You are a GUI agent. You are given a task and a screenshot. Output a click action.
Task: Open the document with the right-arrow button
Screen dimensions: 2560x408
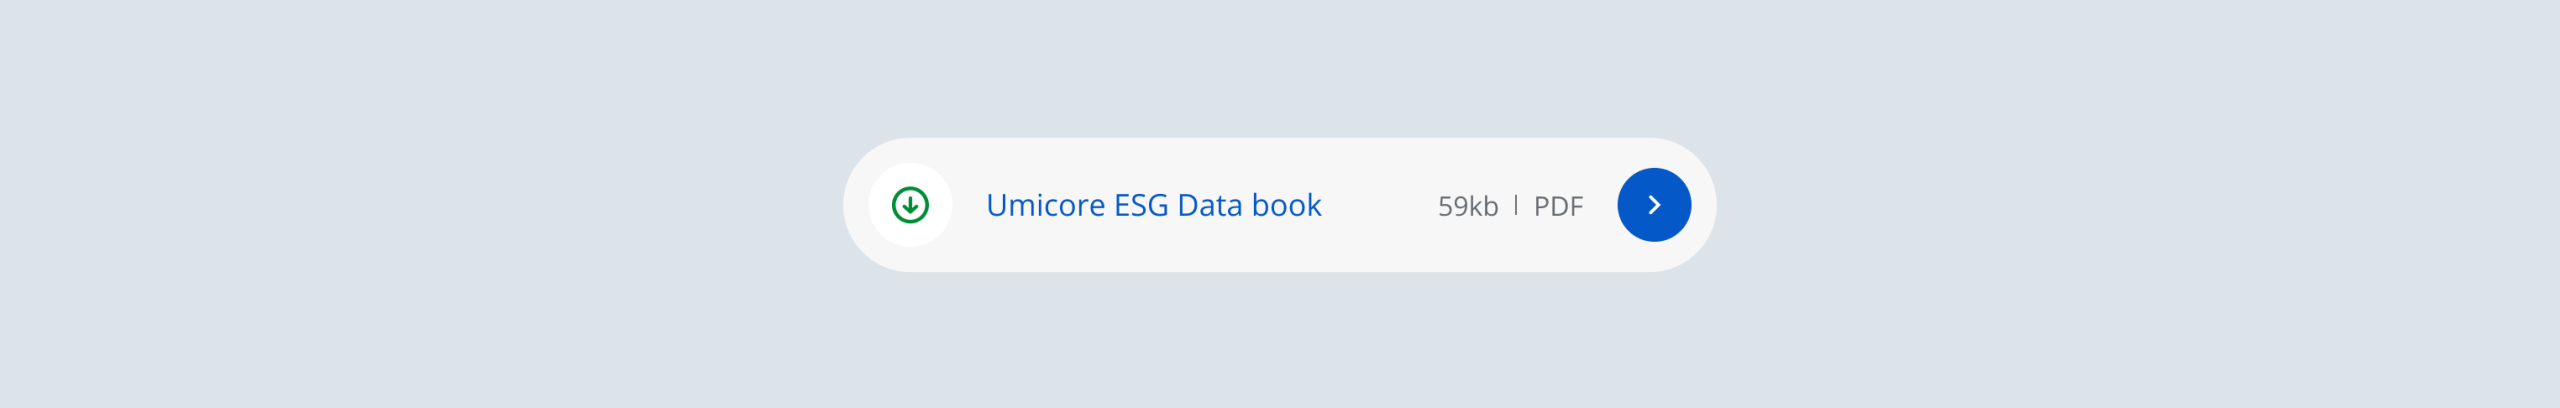1654,205
